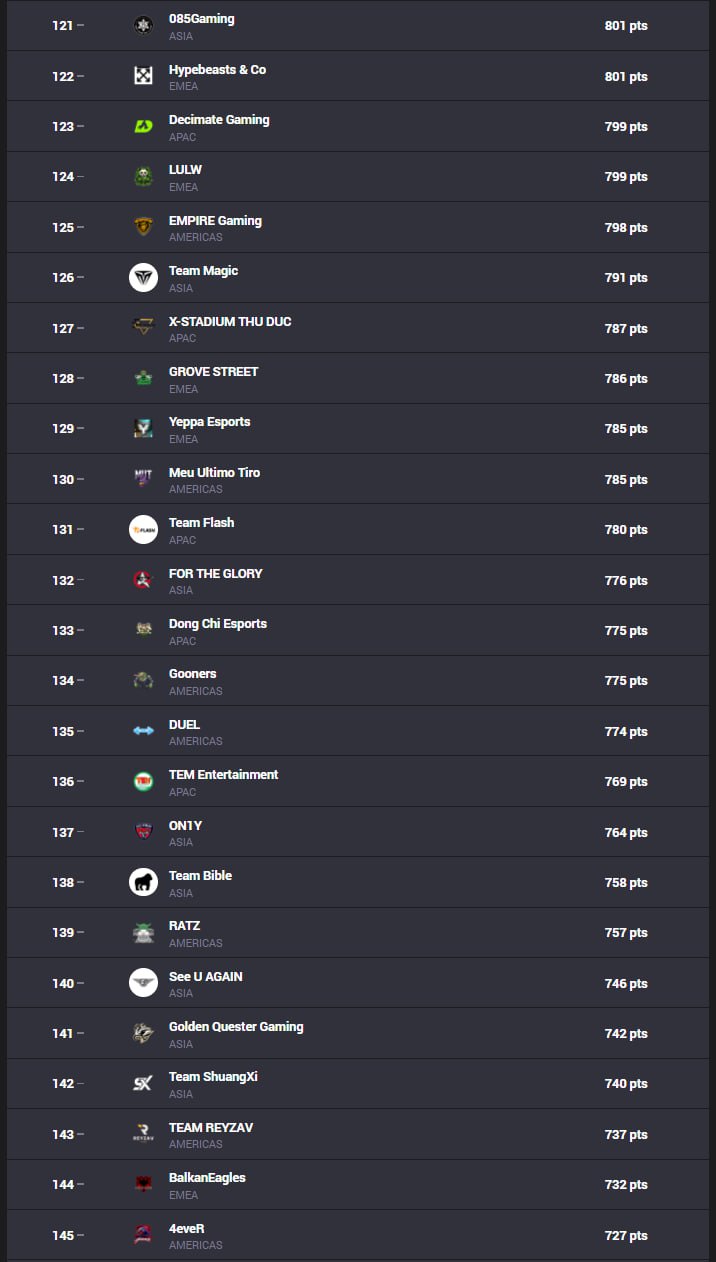Select the Team Magic round logo
Screen dimensions: 716x1262
click(143, 277)
